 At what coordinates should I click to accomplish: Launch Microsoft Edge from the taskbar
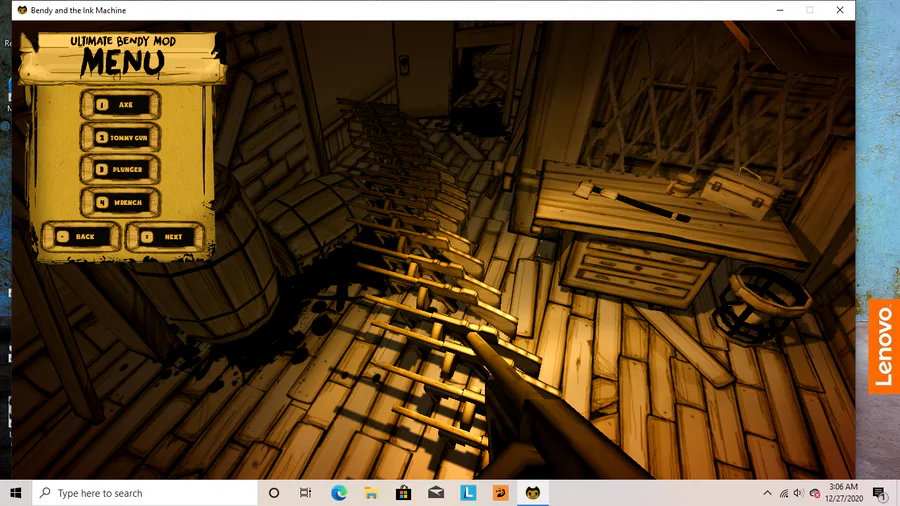coord(339,493)
